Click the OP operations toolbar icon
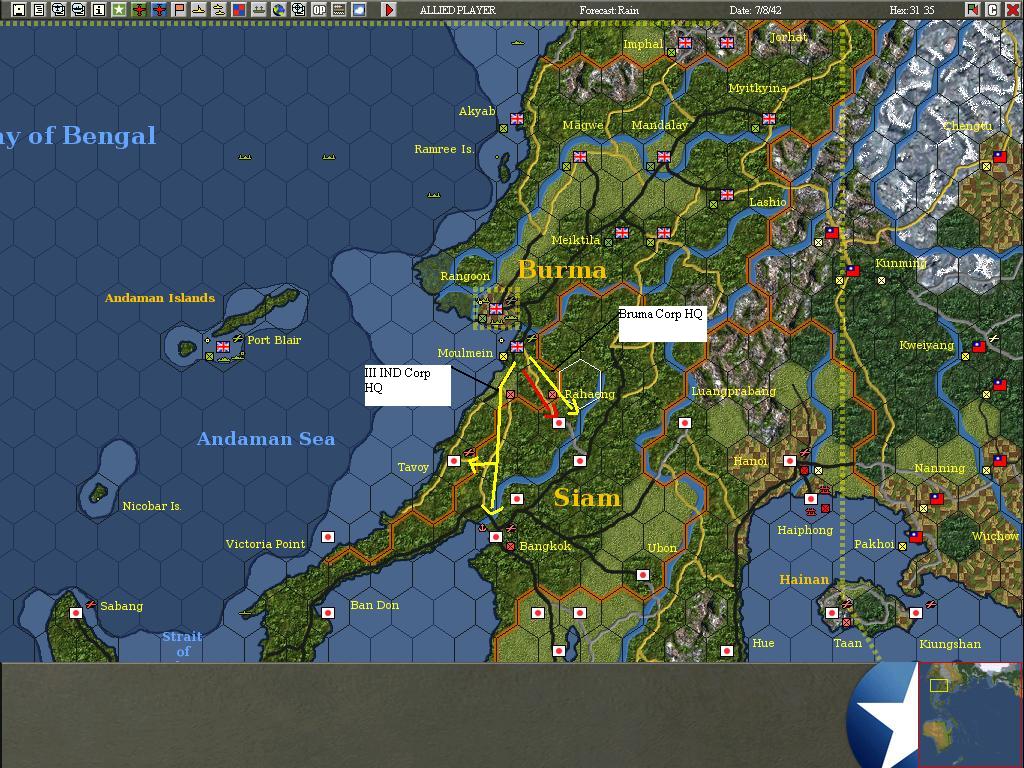1024x768 pixels. click(319, 9)
